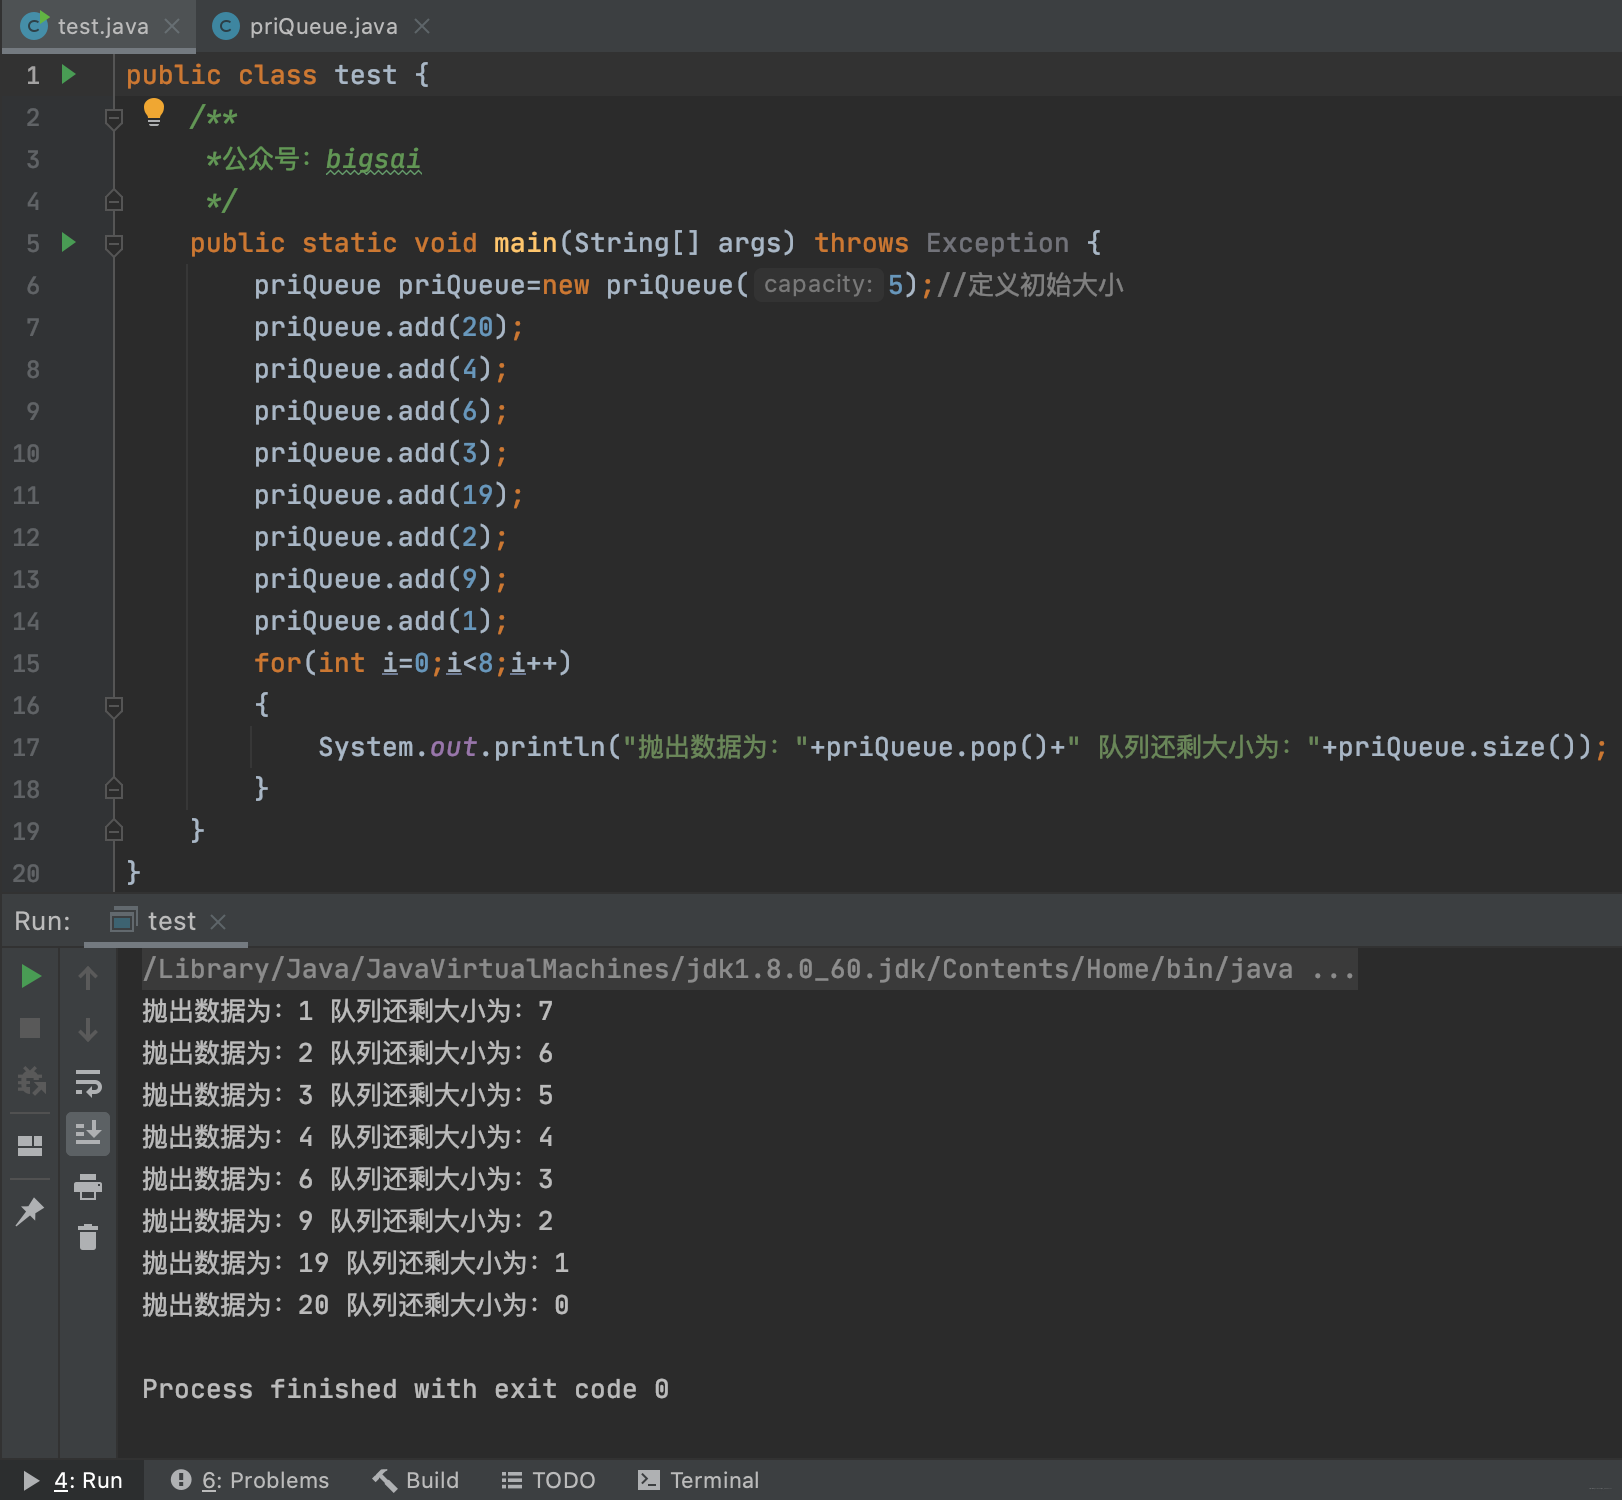Click the capacity parameter hint on line 6
1622x1500 pixels.
click(818, 285)
